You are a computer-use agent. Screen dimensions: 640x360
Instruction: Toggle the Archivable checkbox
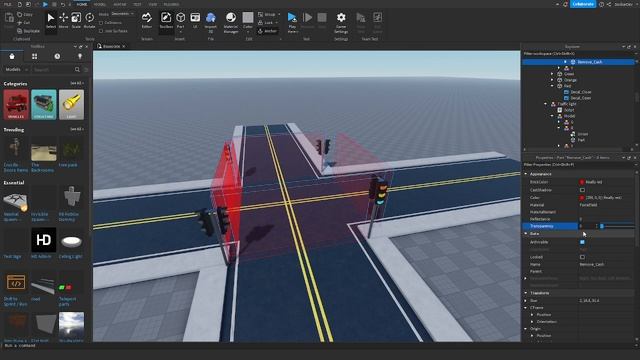[582, 242]
